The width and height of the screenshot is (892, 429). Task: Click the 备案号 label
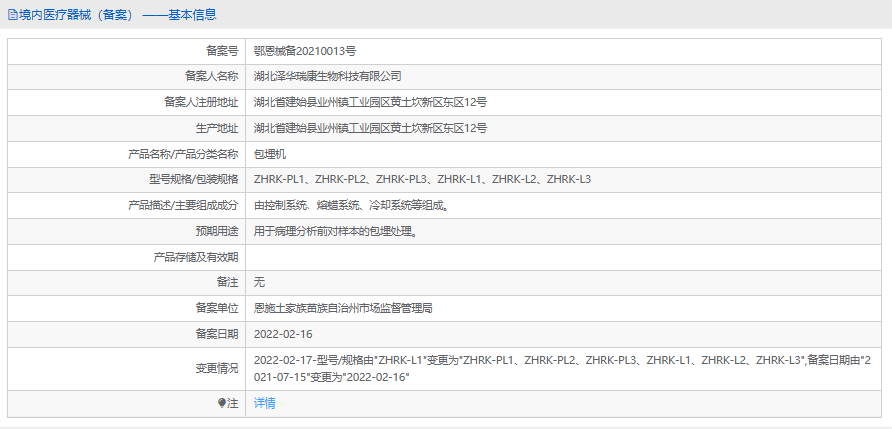pyautogui.click(x=222, y=51)
